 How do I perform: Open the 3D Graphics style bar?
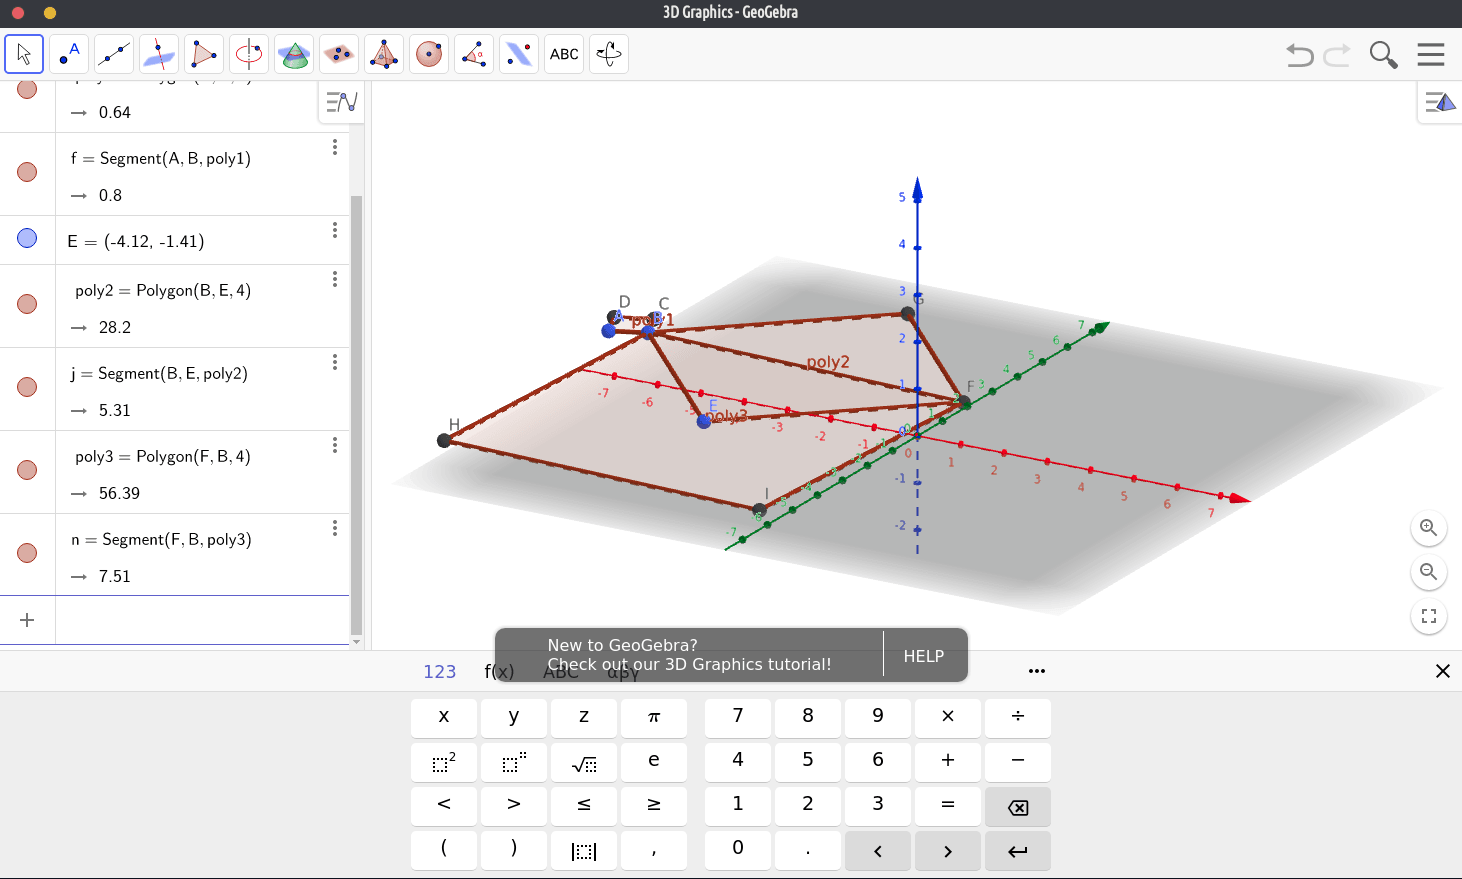click(x=1440, y=102)
